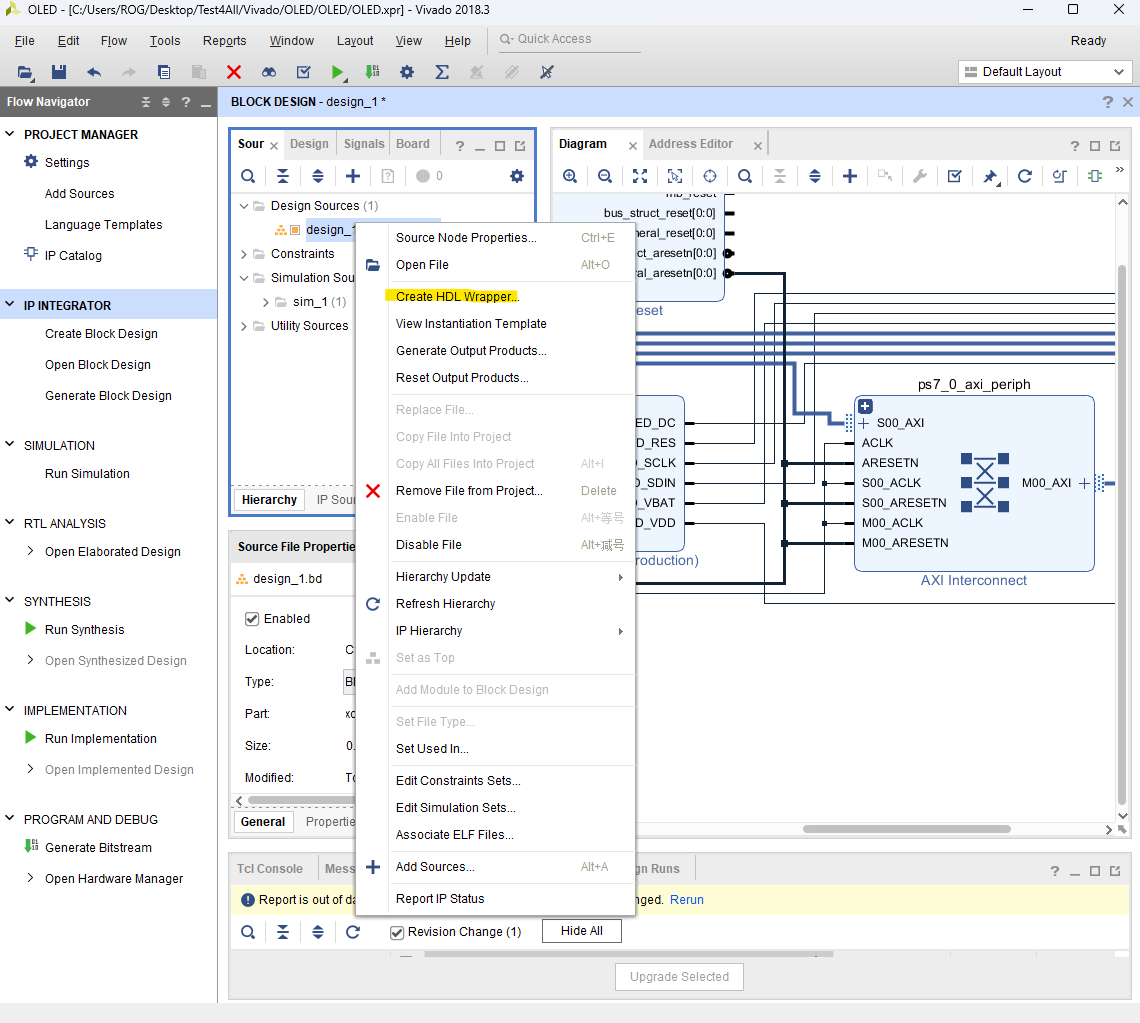Click Create Block Design link
This screenshot has width=1140, height=1023.
[x=101, y=334]
